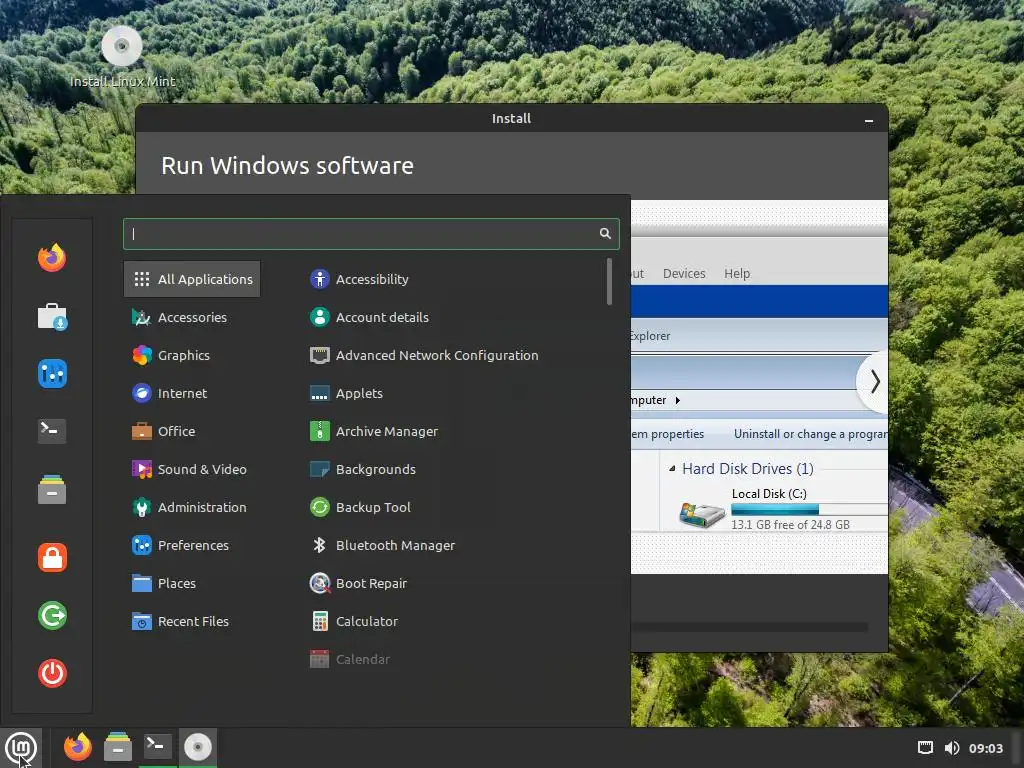
Task: Open Archive Manager
Action: (374, 431)
